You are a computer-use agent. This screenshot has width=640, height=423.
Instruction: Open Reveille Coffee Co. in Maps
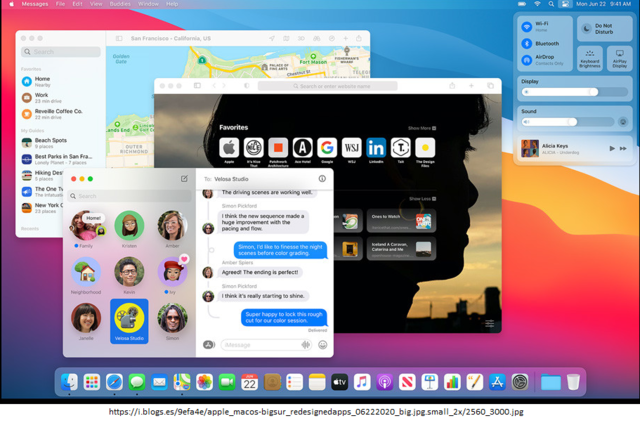(x=61, y=114)
